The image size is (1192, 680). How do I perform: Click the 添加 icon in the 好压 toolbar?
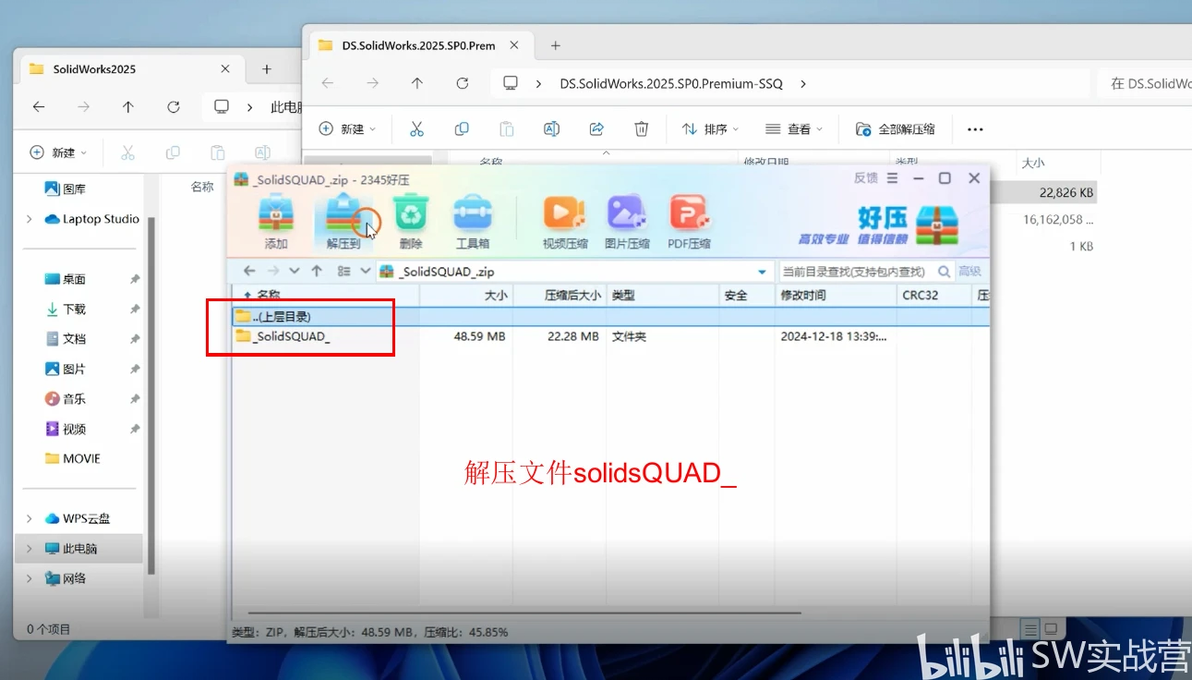tap(276, 221)
